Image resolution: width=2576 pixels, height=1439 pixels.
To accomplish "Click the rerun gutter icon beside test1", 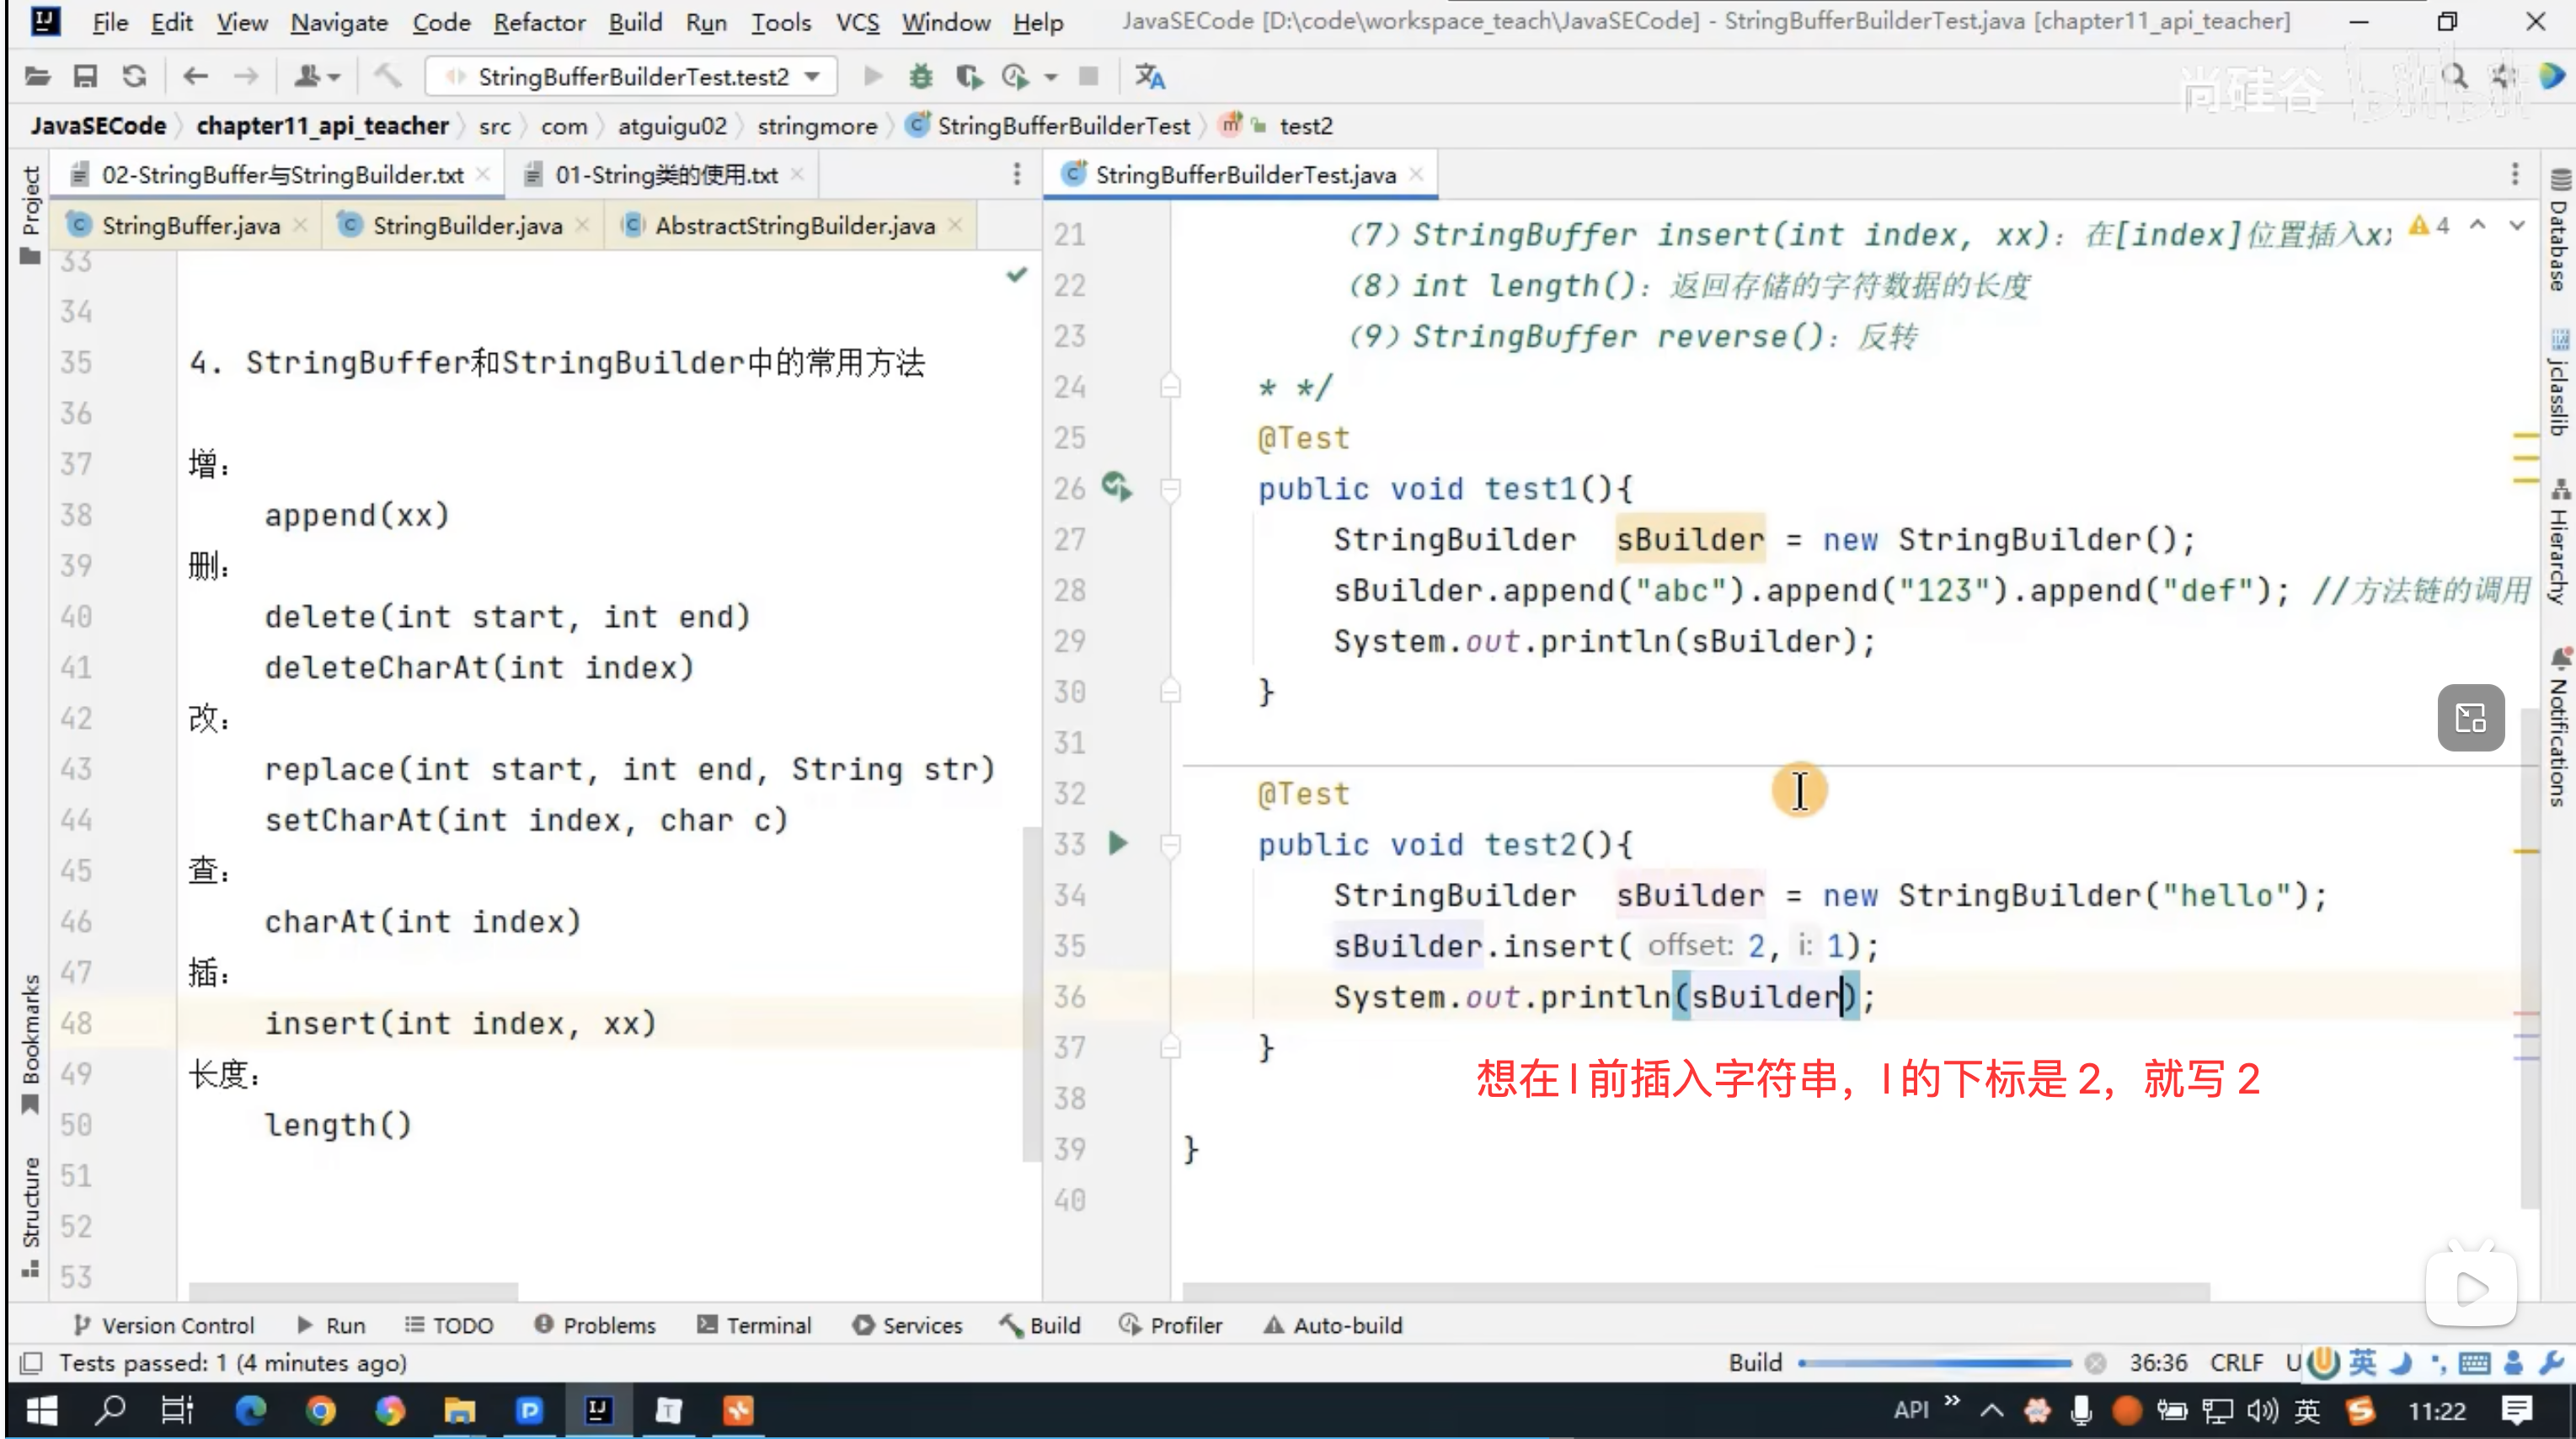I will pyautogui.click(x=1116, y=487).
